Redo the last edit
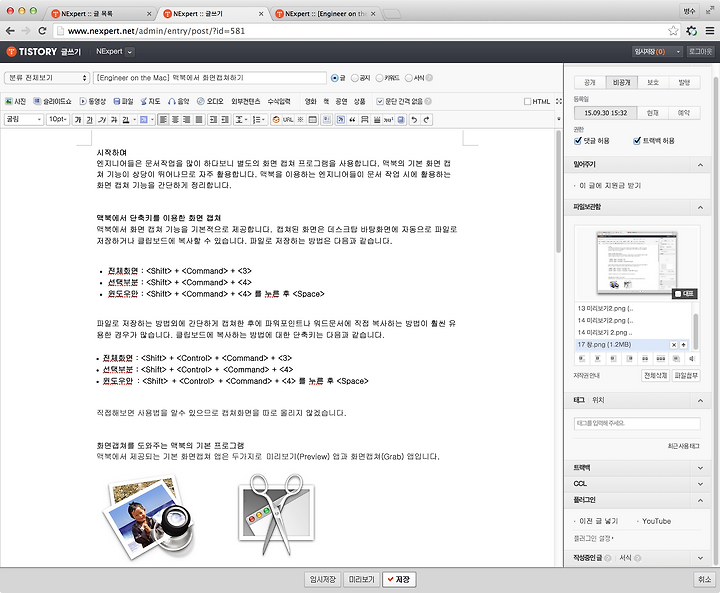The image size is (720, 593). 426,120
